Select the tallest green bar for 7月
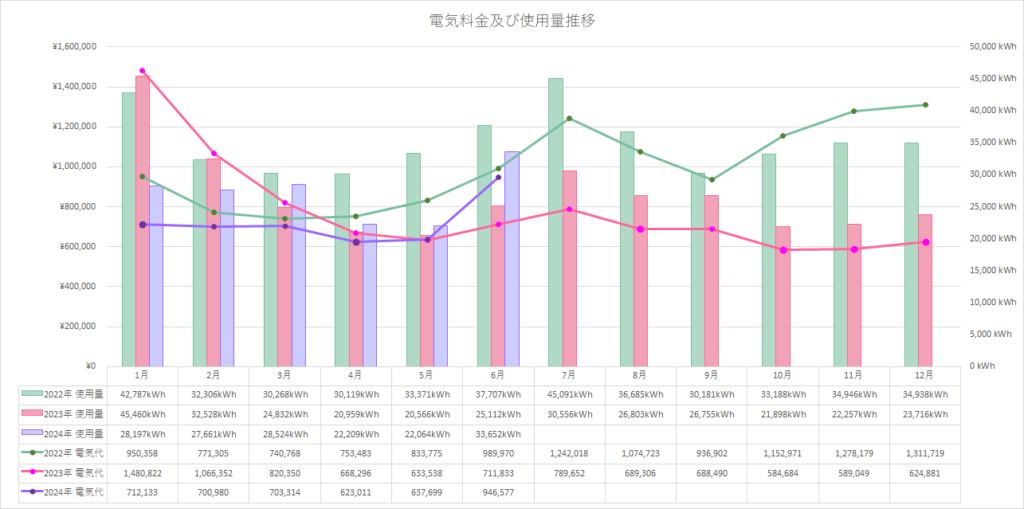1024x509 pixels. point(555,220)
